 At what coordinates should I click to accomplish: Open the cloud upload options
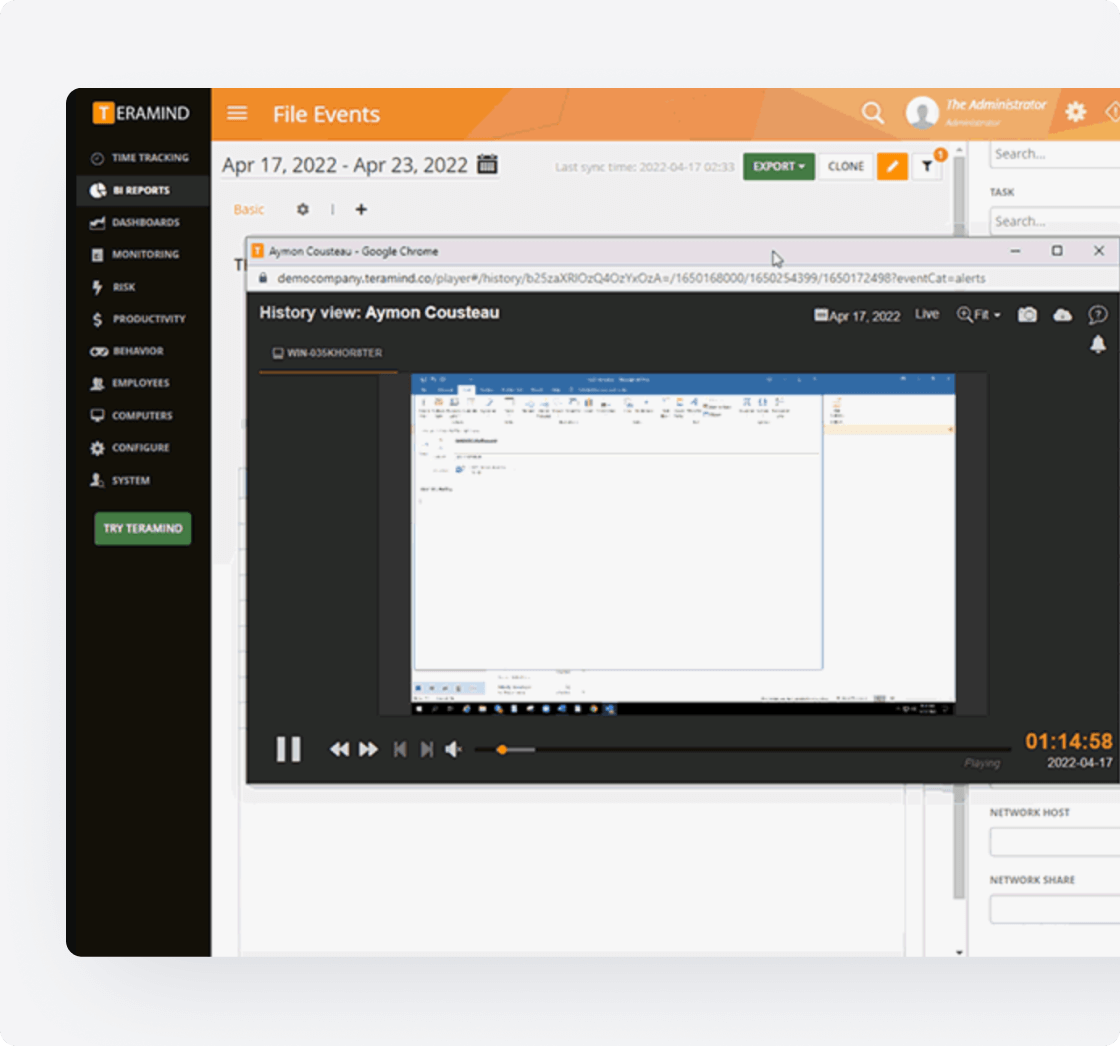click(x=1063, y=314)
